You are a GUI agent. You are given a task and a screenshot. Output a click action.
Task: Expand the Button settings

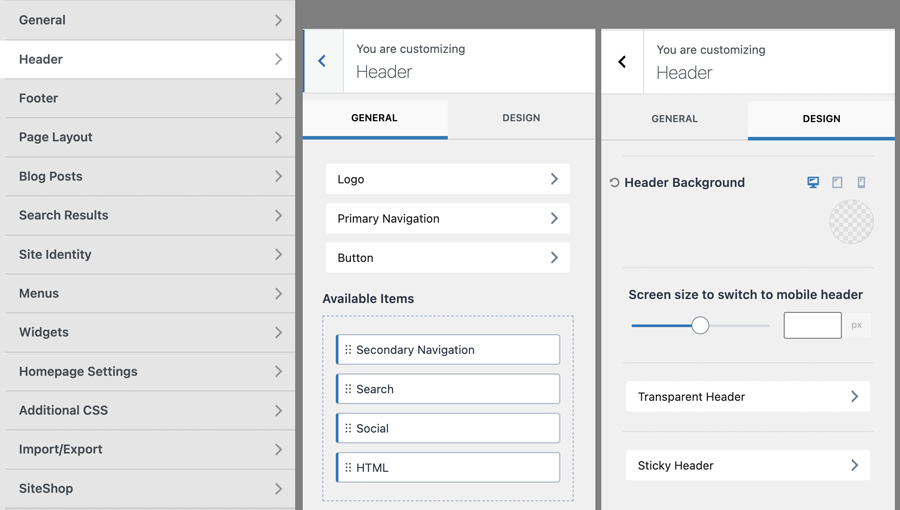(448, 258)
